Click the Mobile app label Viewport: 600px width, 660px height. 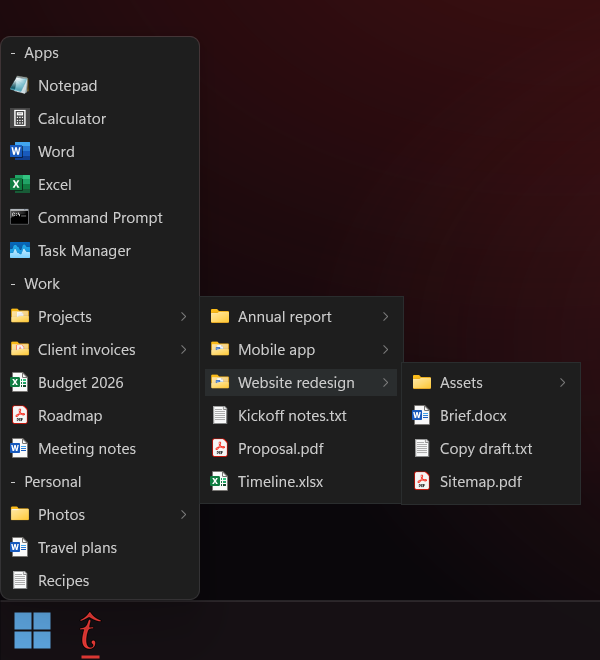tap(277, 350)
